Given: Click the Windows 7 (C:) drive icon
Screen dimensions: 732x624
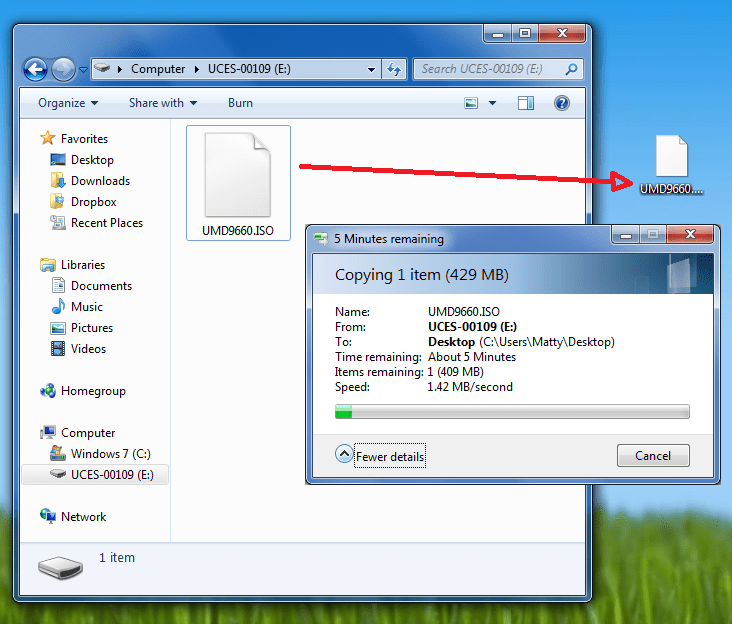Looking at the screenshot, I should tap(57, 453).
